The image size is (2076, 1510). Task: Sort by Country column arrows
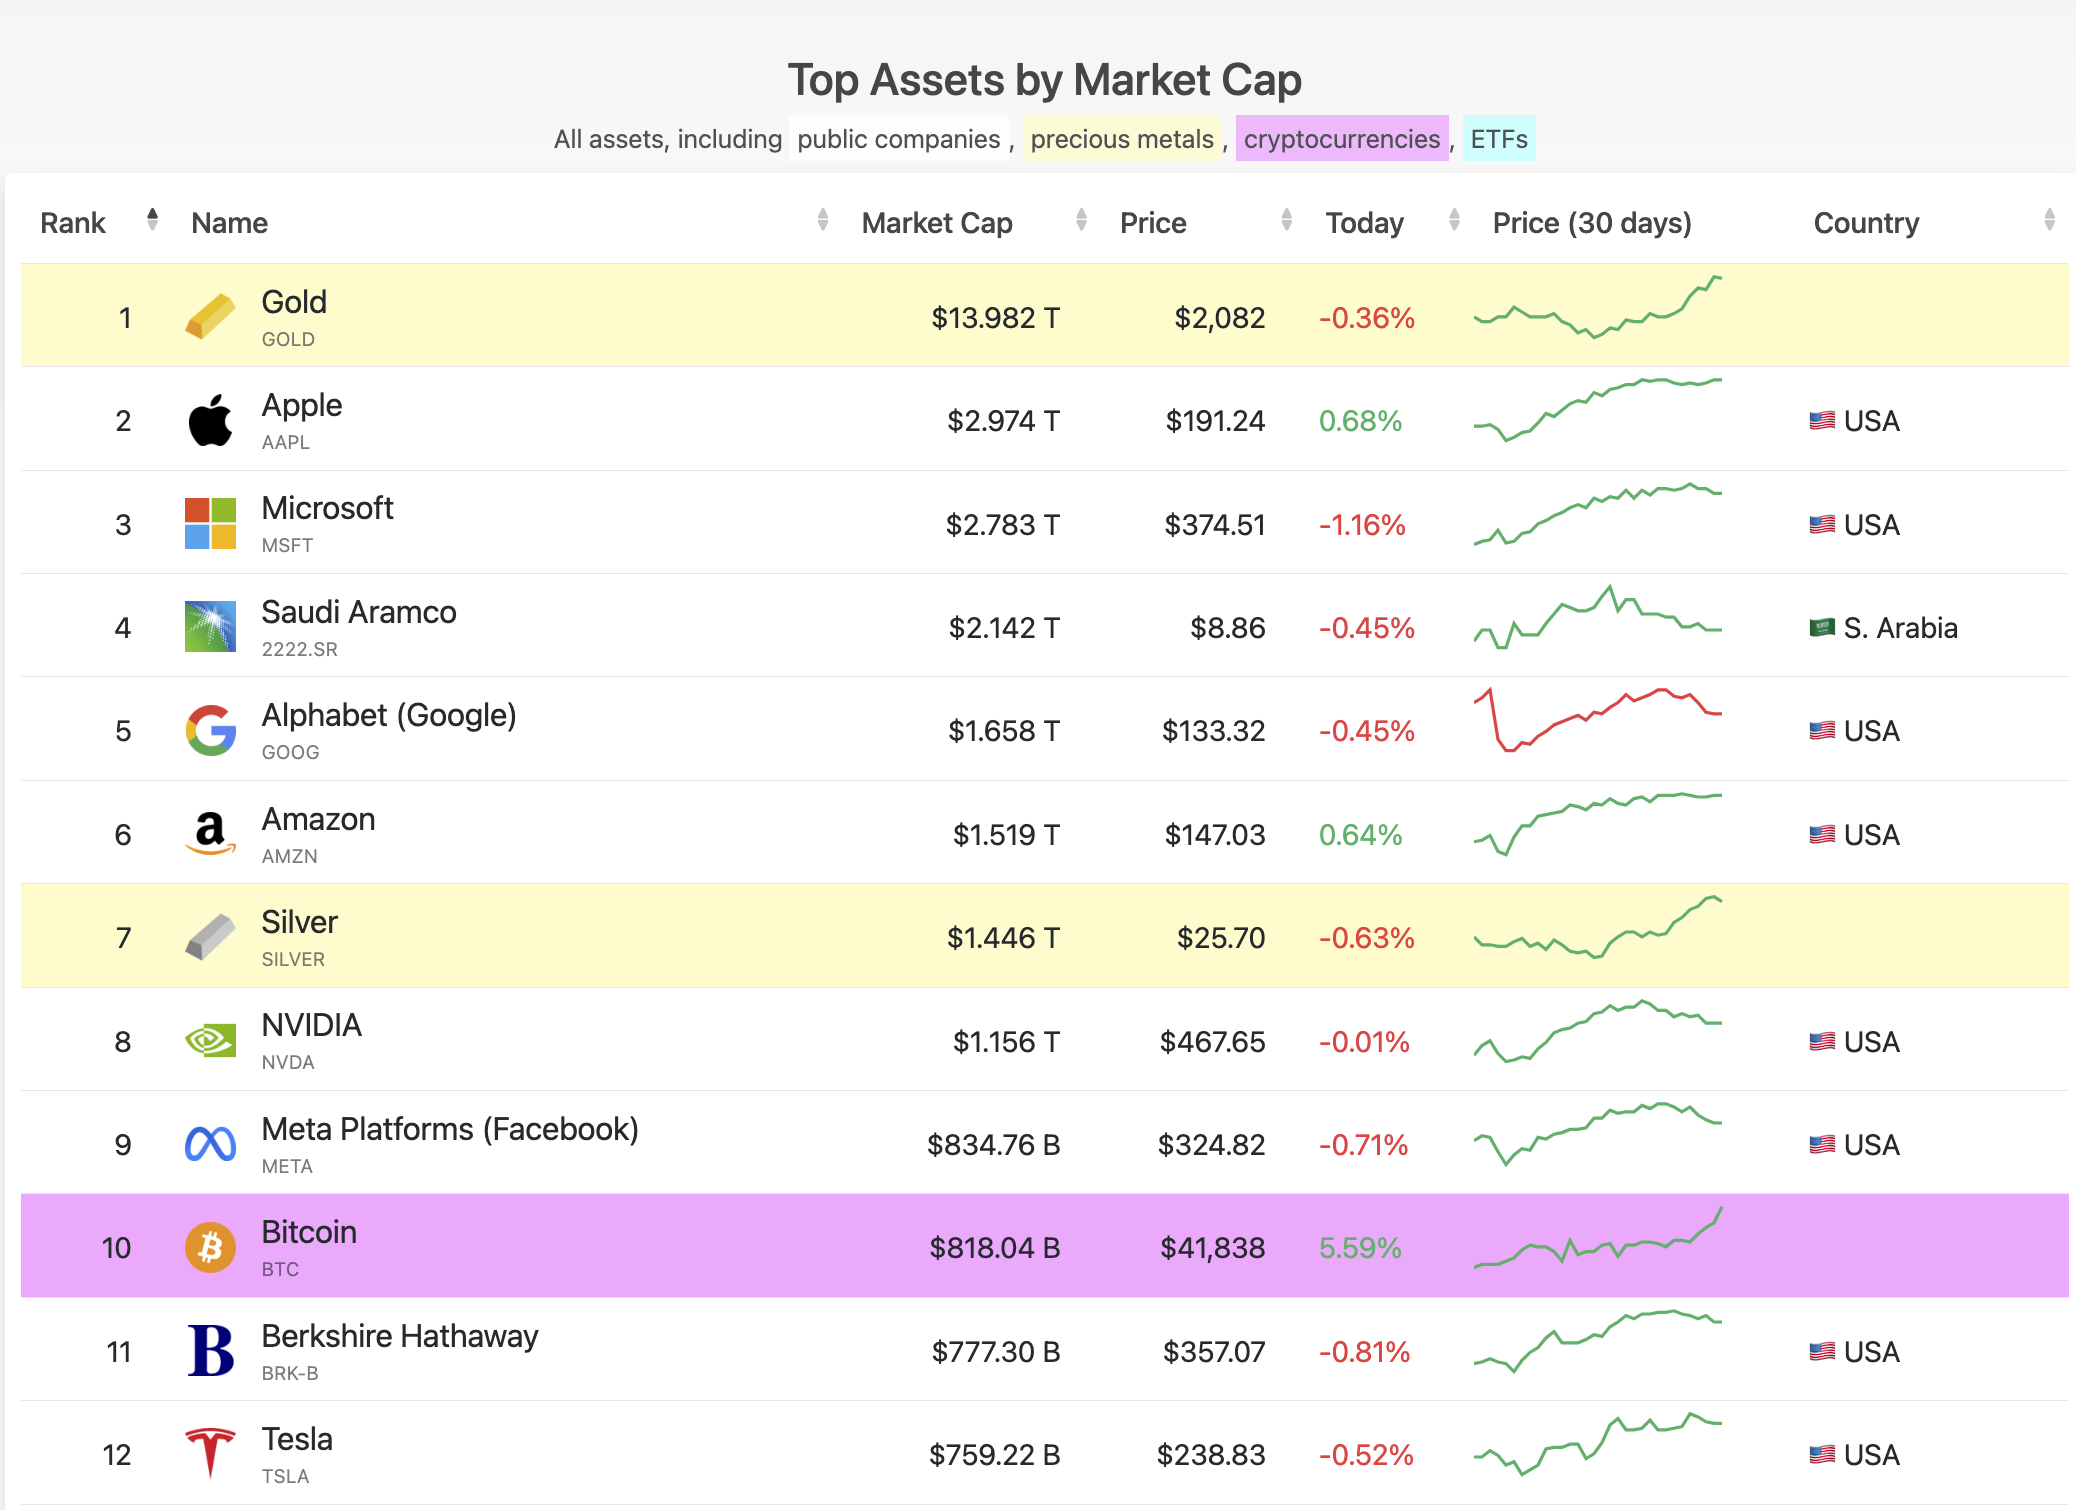click(x=2050, y=220)
